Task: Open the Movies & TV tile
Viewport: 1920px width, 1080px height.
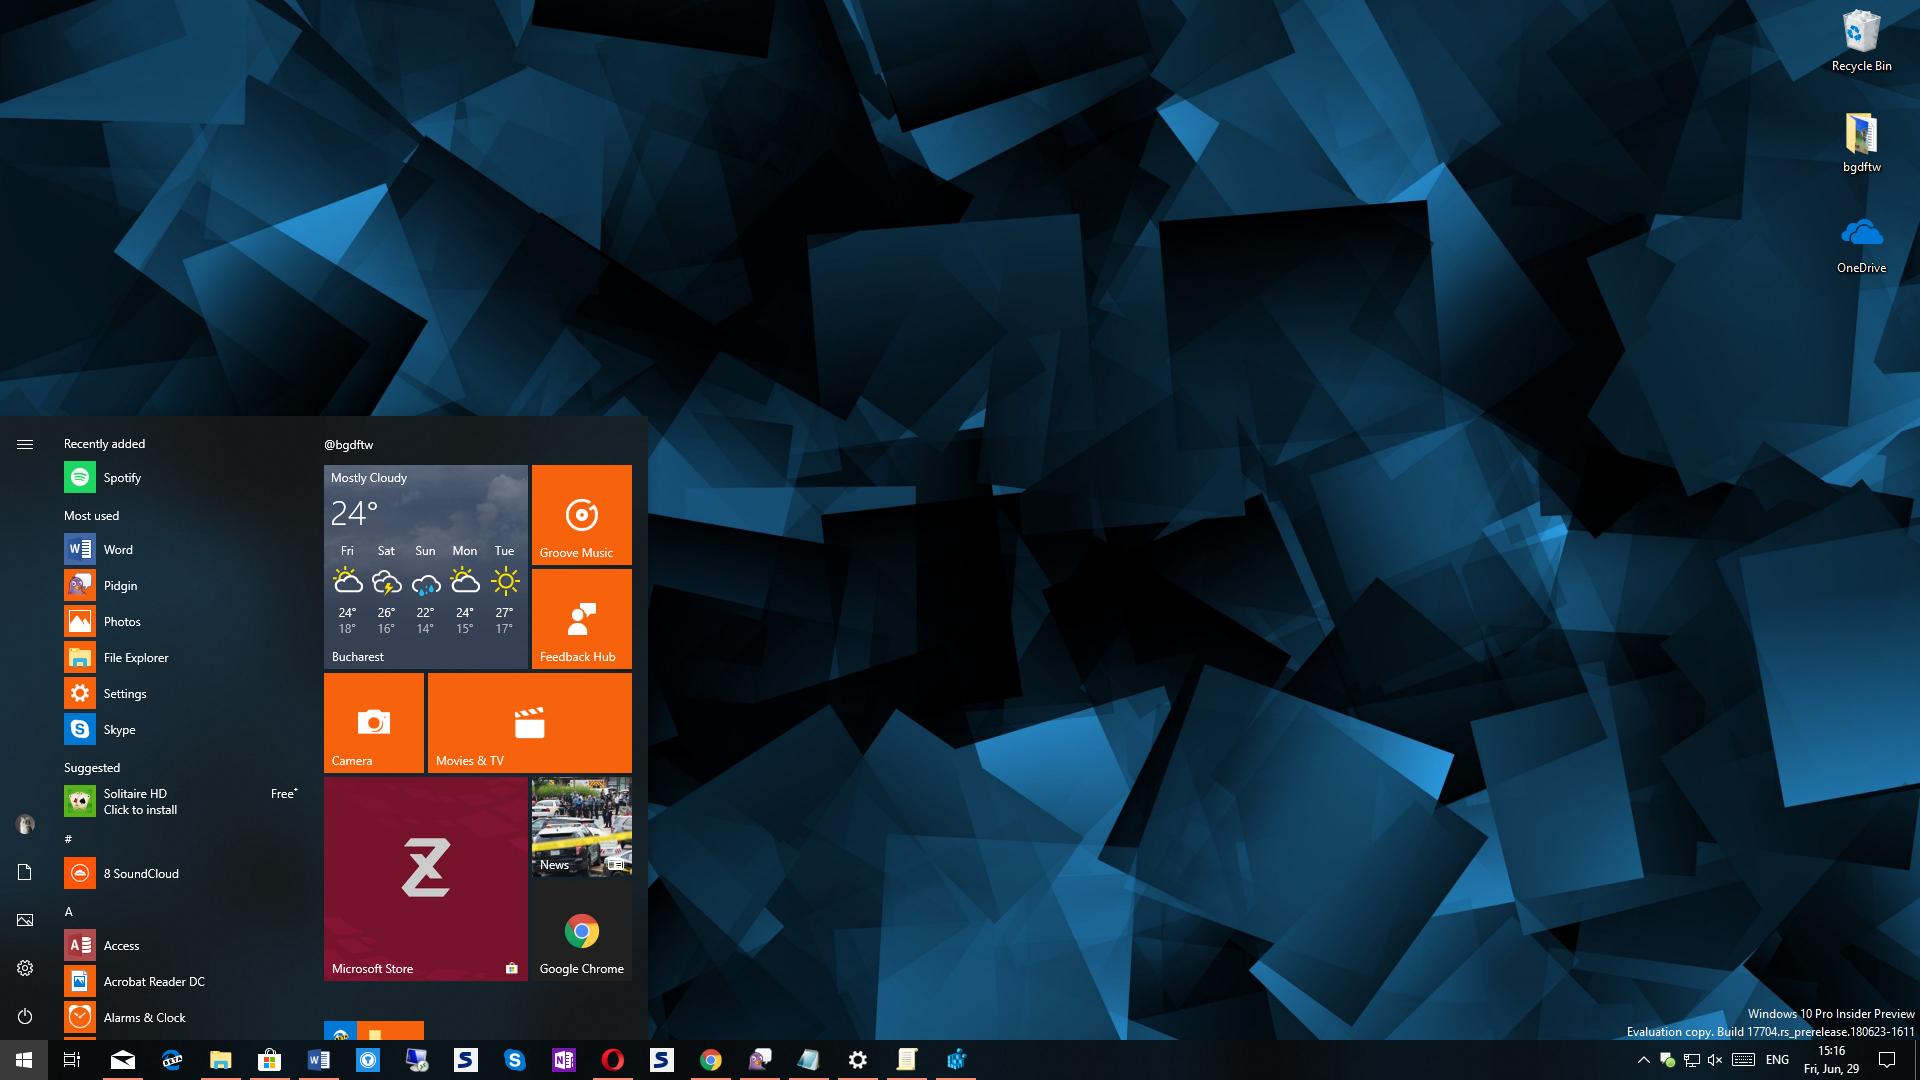Action: point(530,723)
